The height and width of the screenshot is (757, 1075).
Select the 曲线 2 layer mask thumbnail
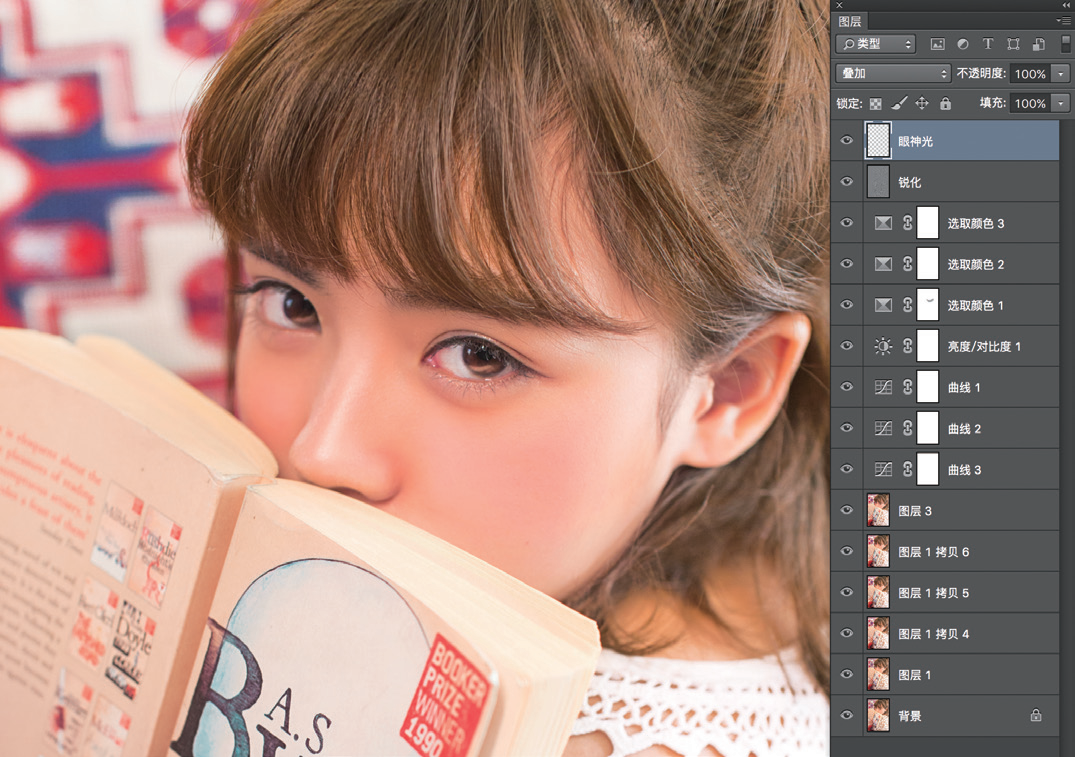(928, 429)
